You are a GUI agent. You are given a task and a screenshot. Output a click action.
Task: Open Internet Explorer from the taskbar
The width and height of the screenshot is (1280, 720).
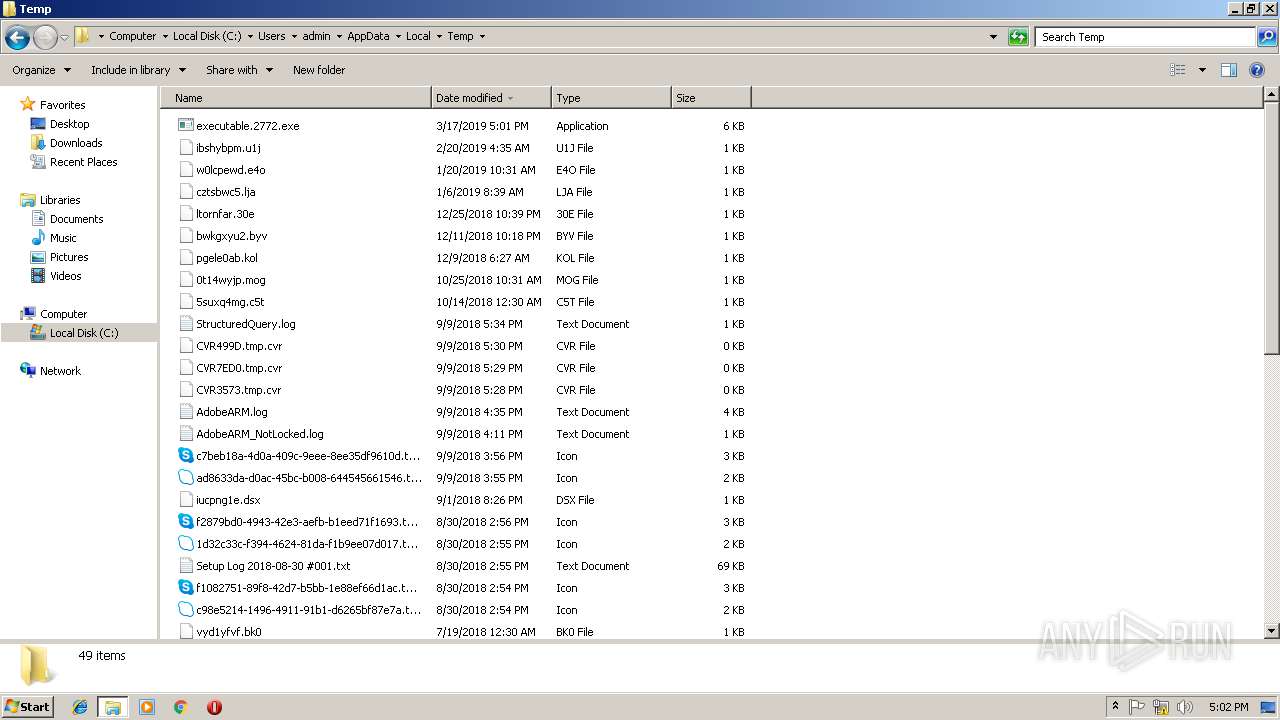point(80,707)
